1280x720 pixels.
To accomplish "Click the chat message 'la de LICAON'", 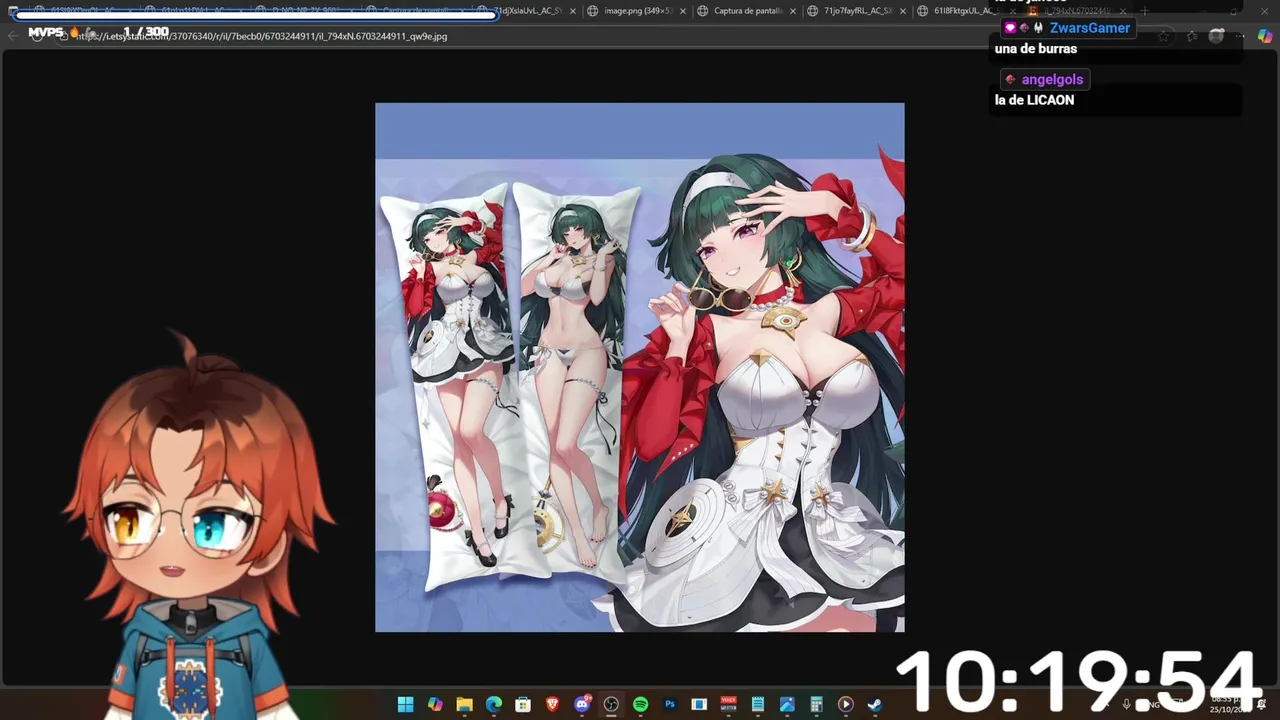I will pyautogui.click(x=1034, y=100).
